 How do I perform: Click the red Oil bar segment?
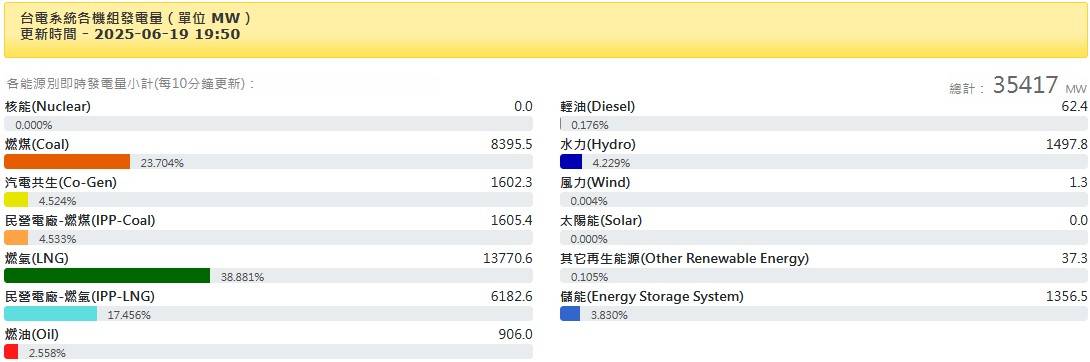pyautogui.click(x=11, y=352)
